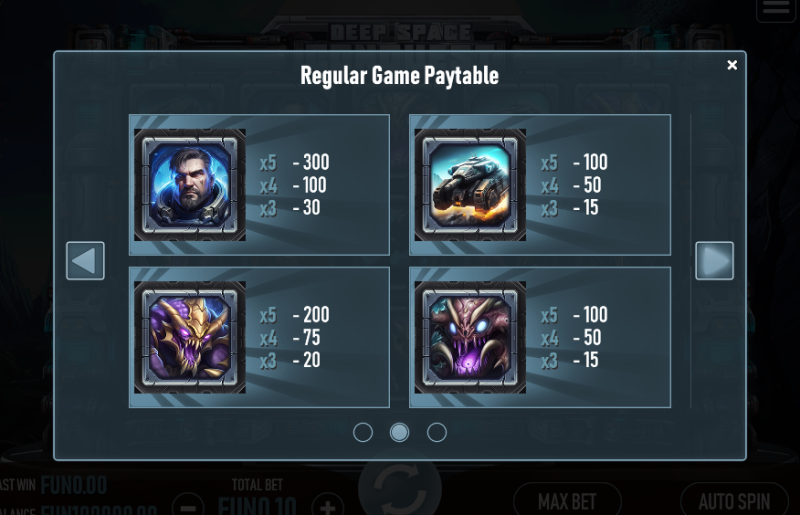Select the purple gold alien symbol

pos(190,337)
